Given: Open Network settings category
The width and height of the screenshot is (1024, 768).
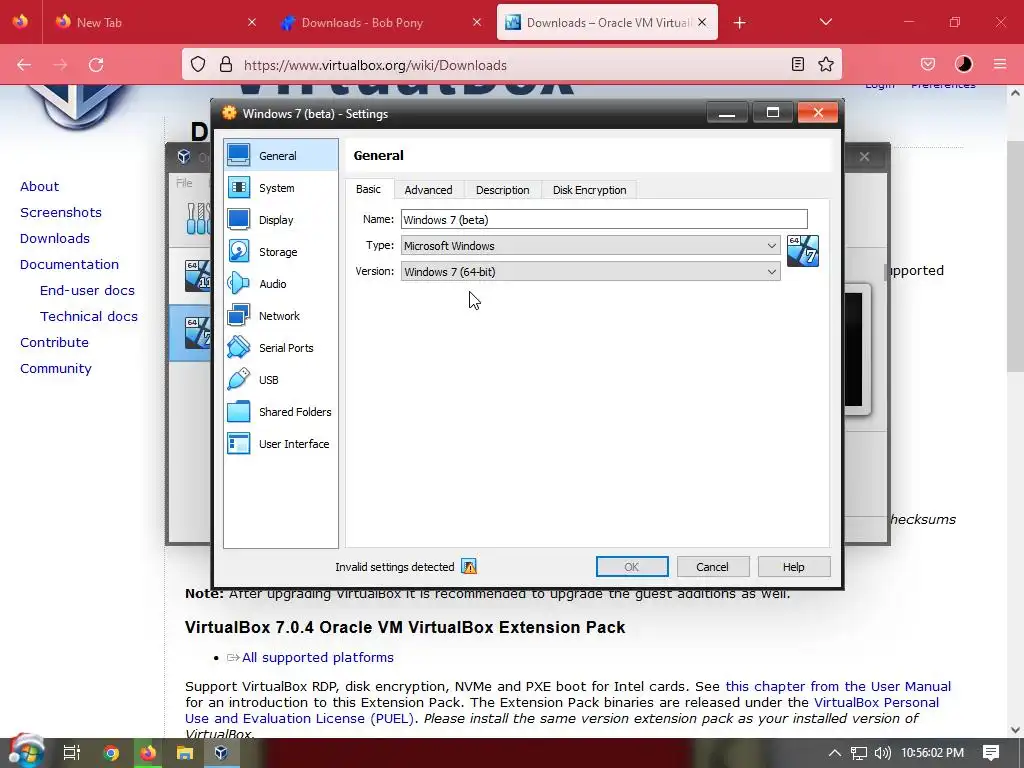Looking at the screenshot, I should [x=281, y=316].
